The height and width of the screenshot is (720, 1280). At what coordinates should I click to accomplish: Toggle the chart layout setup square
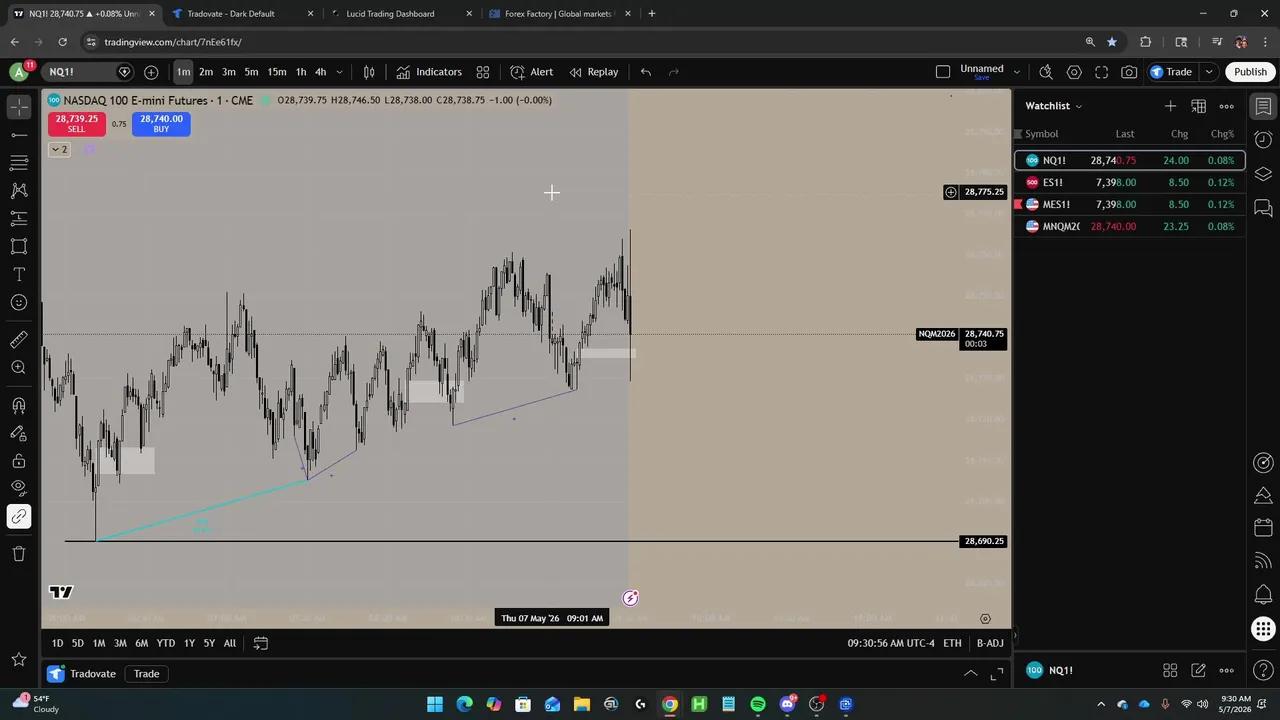tap(943, 72)
